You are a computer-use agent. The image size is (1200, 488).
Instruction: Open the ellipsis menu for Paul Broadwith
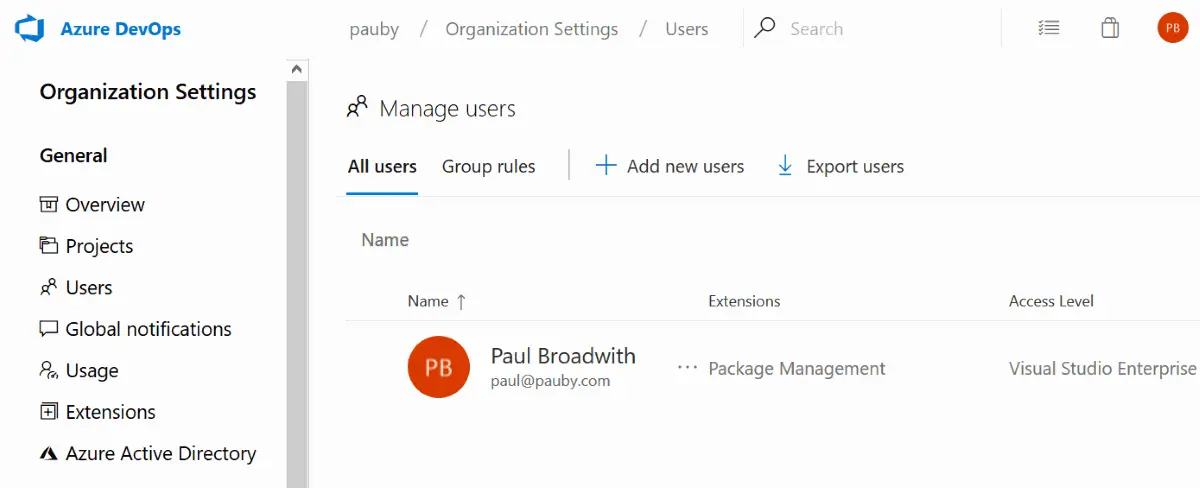tap(687, 368)
